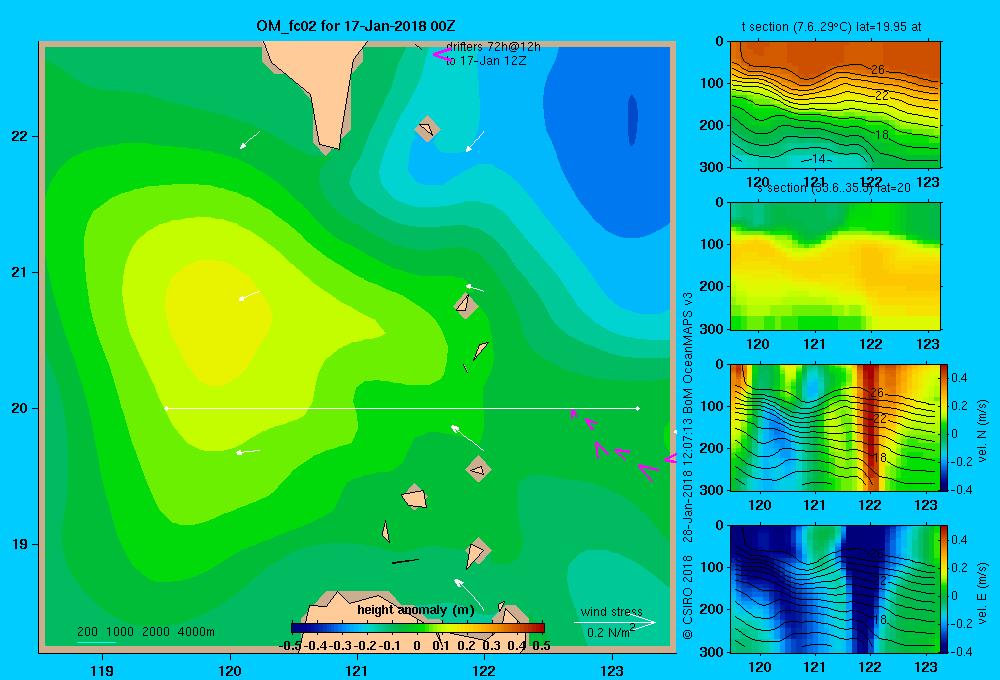Select the 'drifters 72h@12h' legend text
This screenshot has width=1000, height=680.
tap(493, 47)
